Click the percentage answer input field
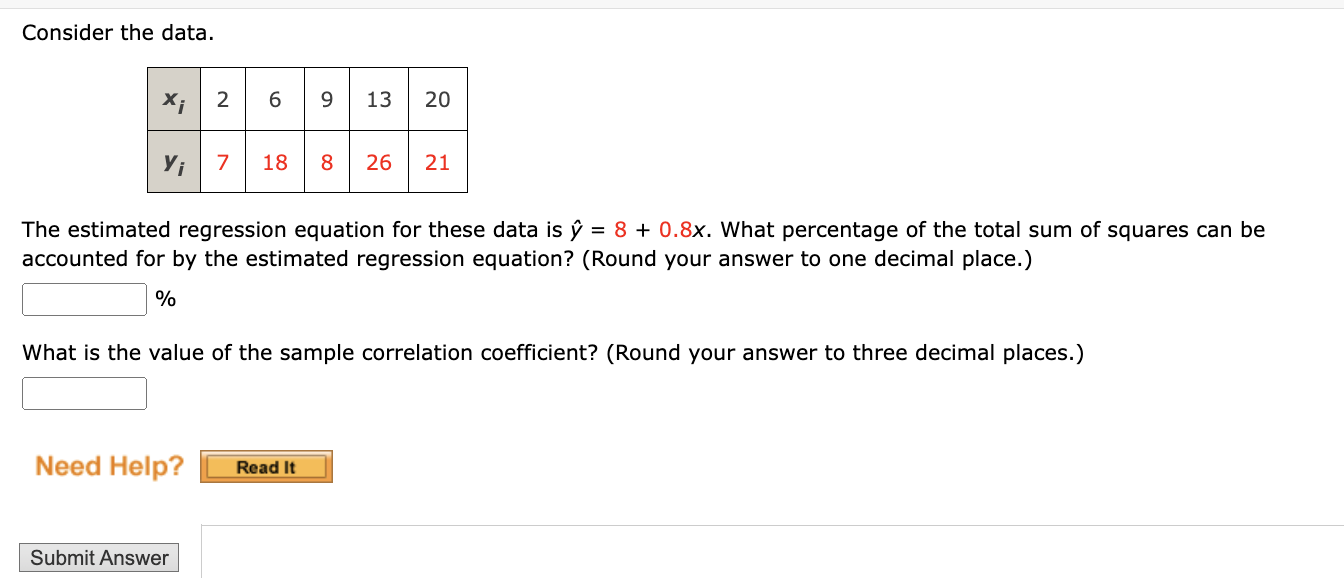 (83, 298)
